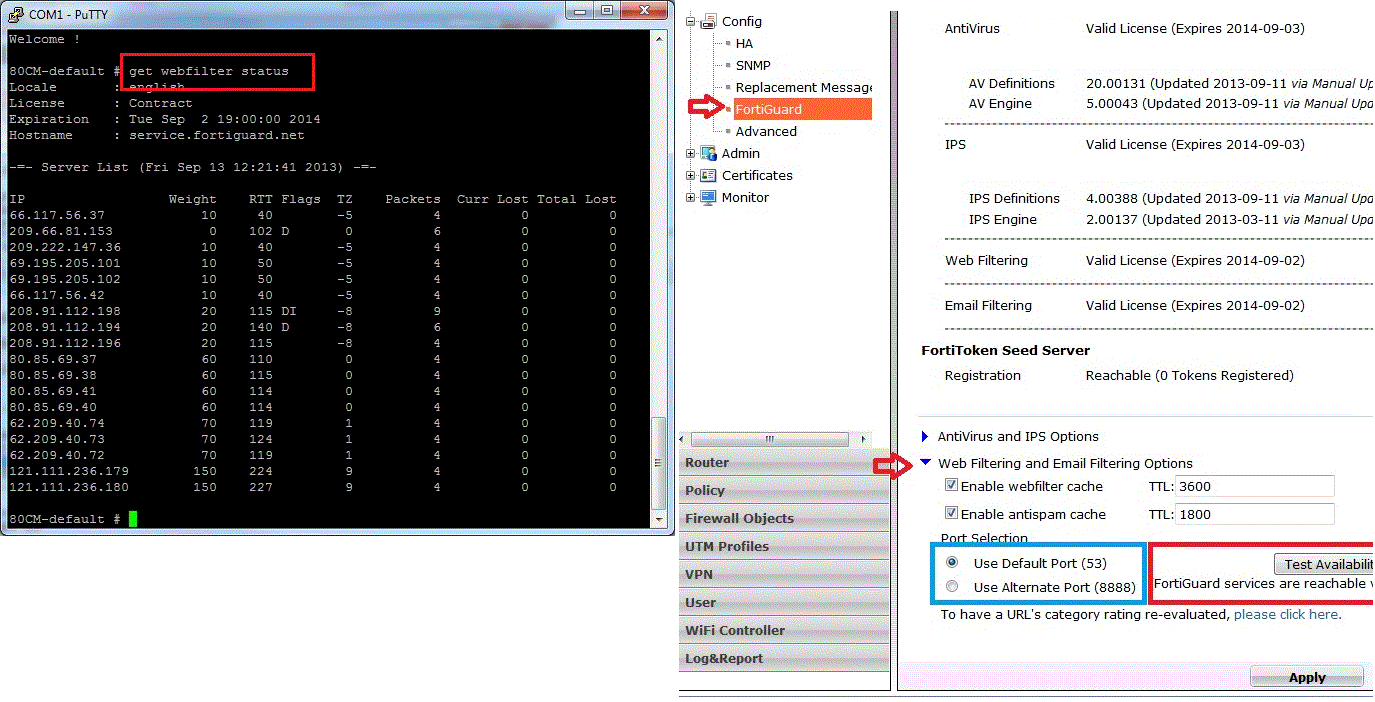Open the VPN menu section
This screenshot has height=702, width=1375.
[x=784, y=574]
